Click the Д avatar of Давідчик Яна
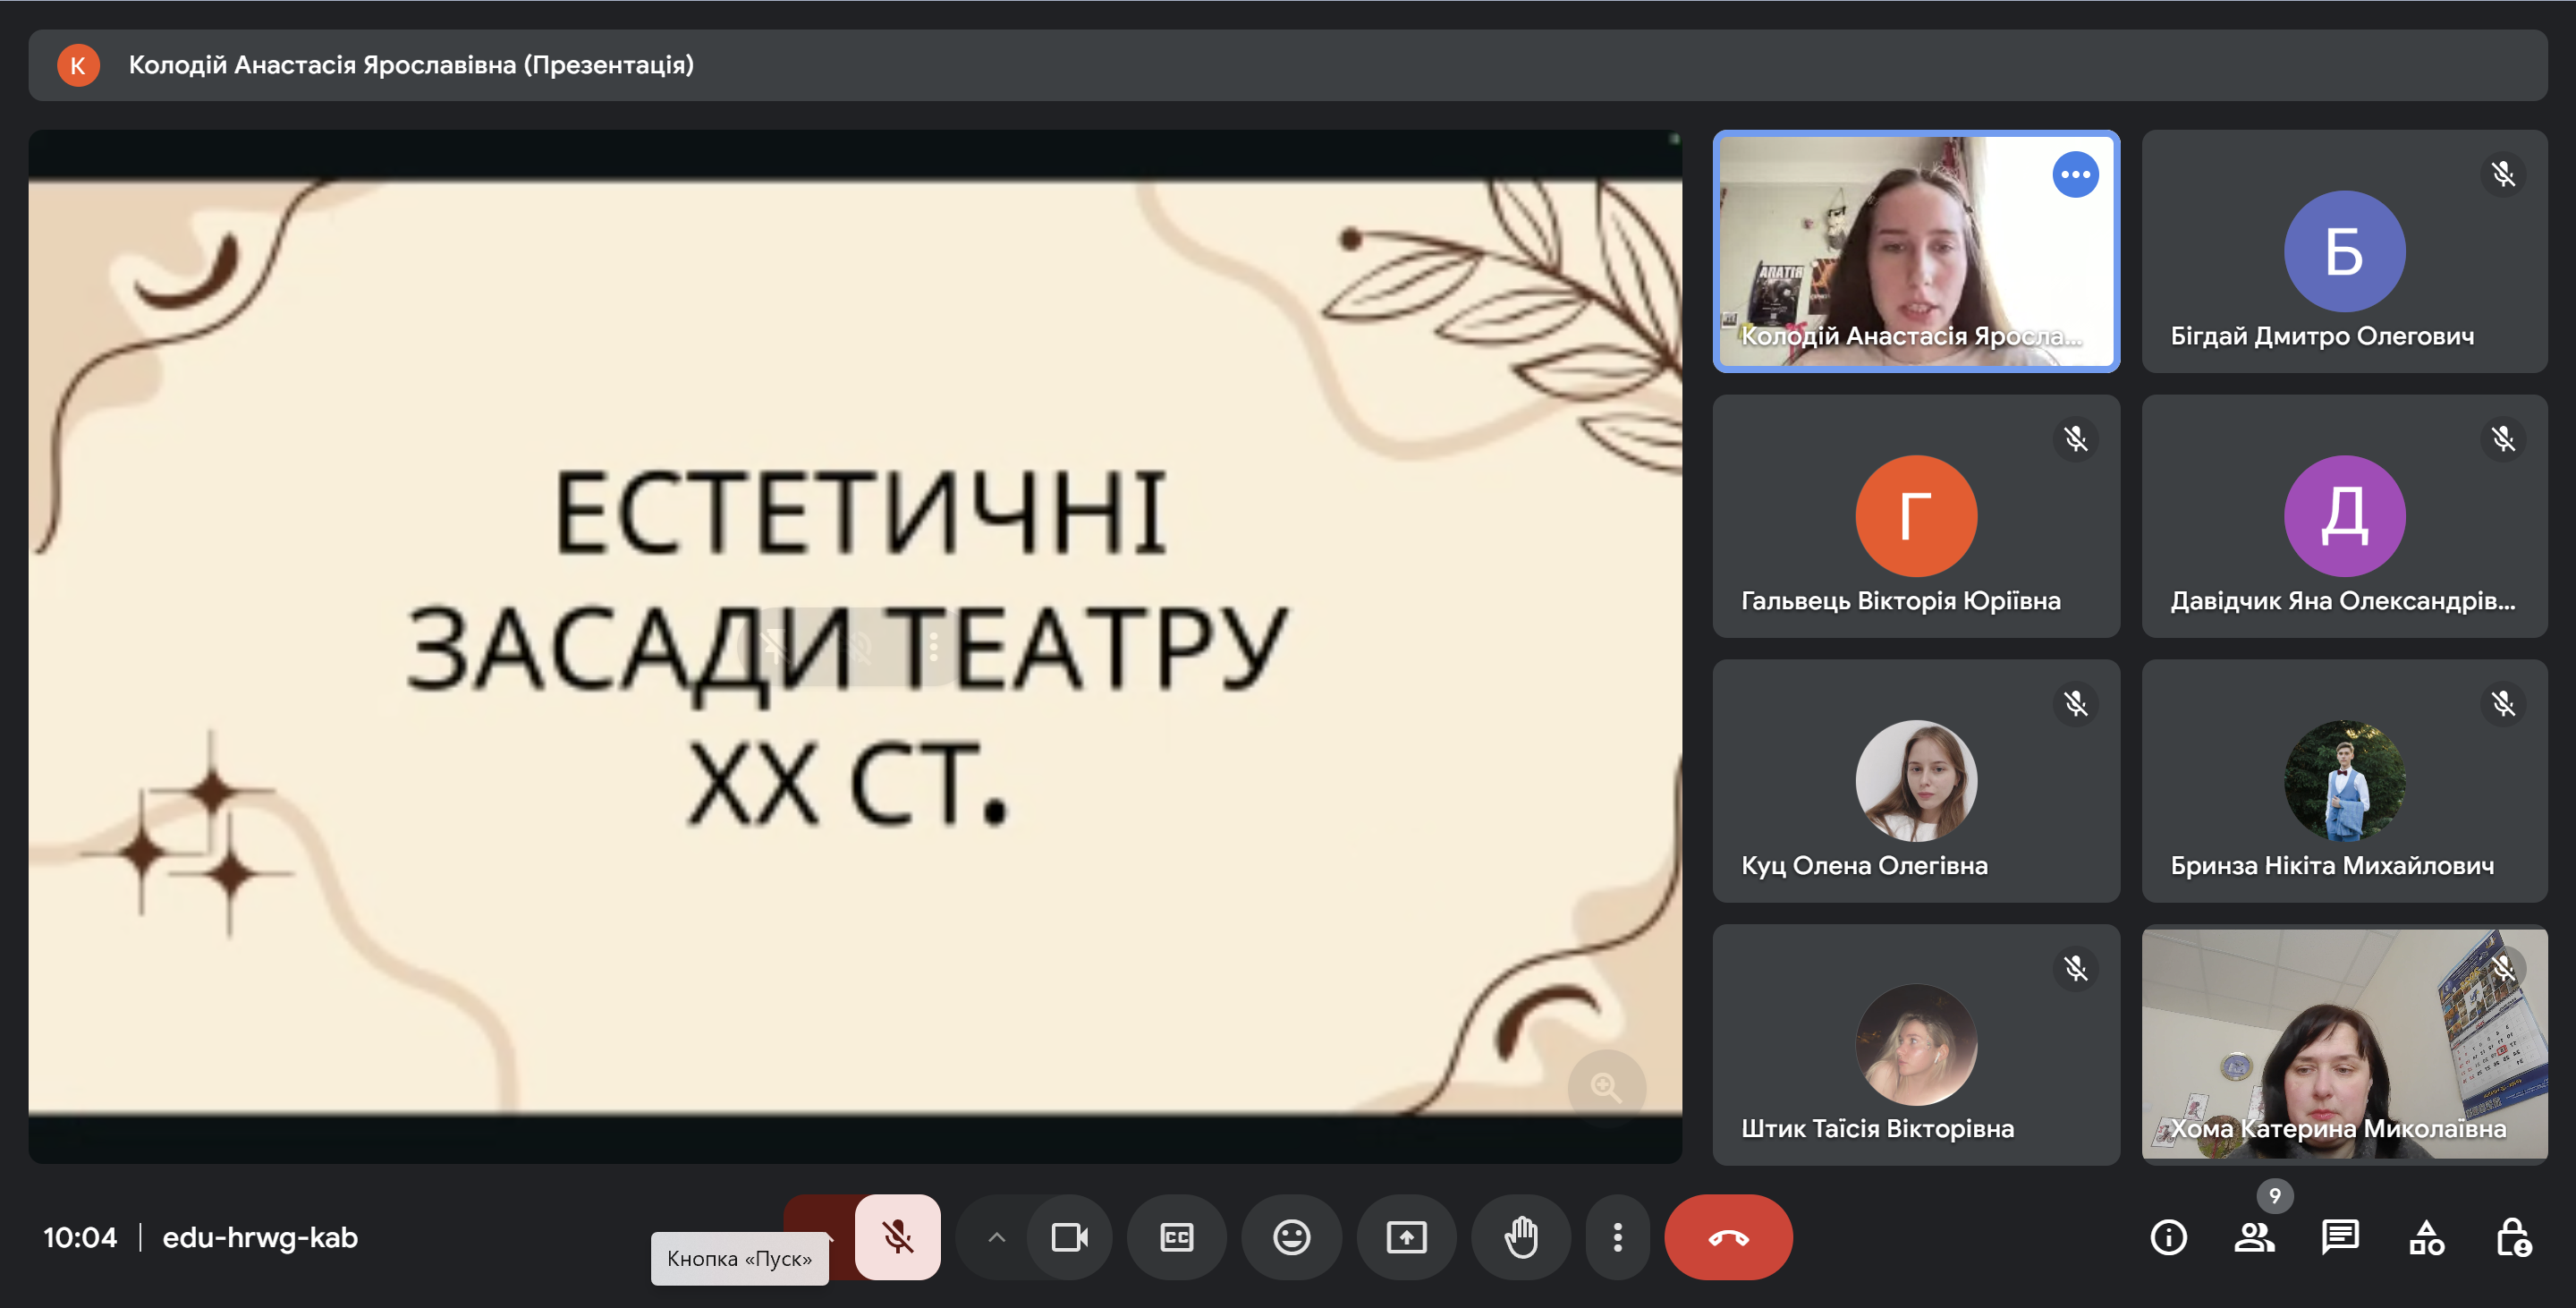The image size is (2576, 1308). click(x=2344, y=516)
